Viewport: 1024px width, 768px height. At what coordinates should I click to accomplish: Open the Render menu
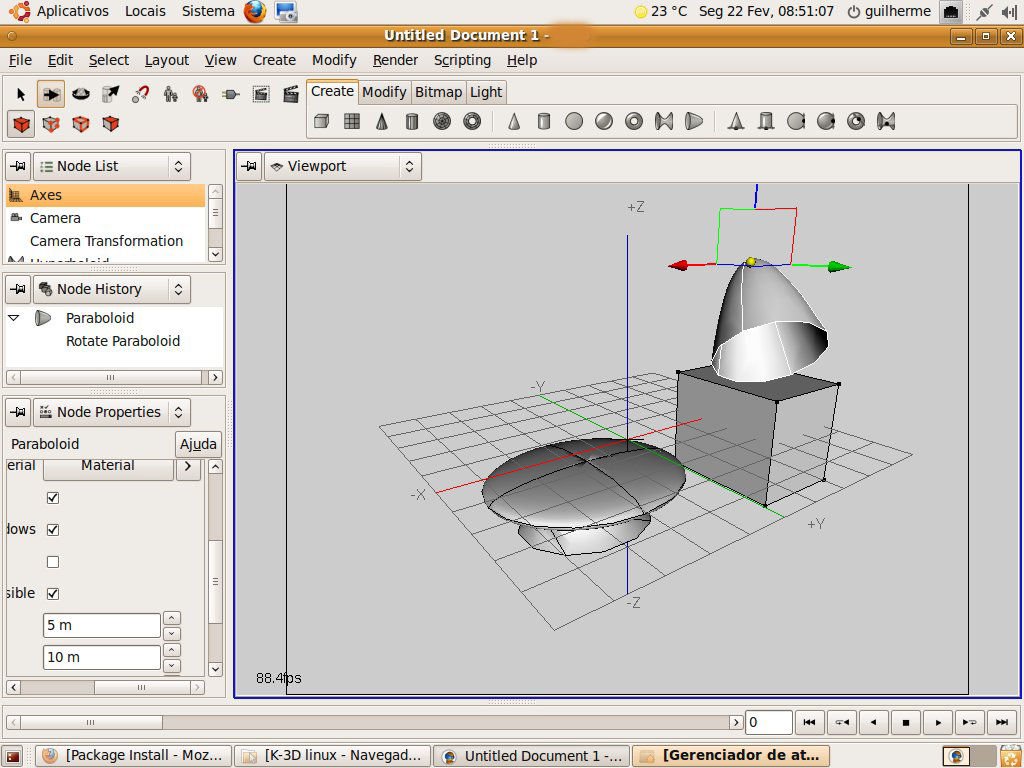point(395,60)
